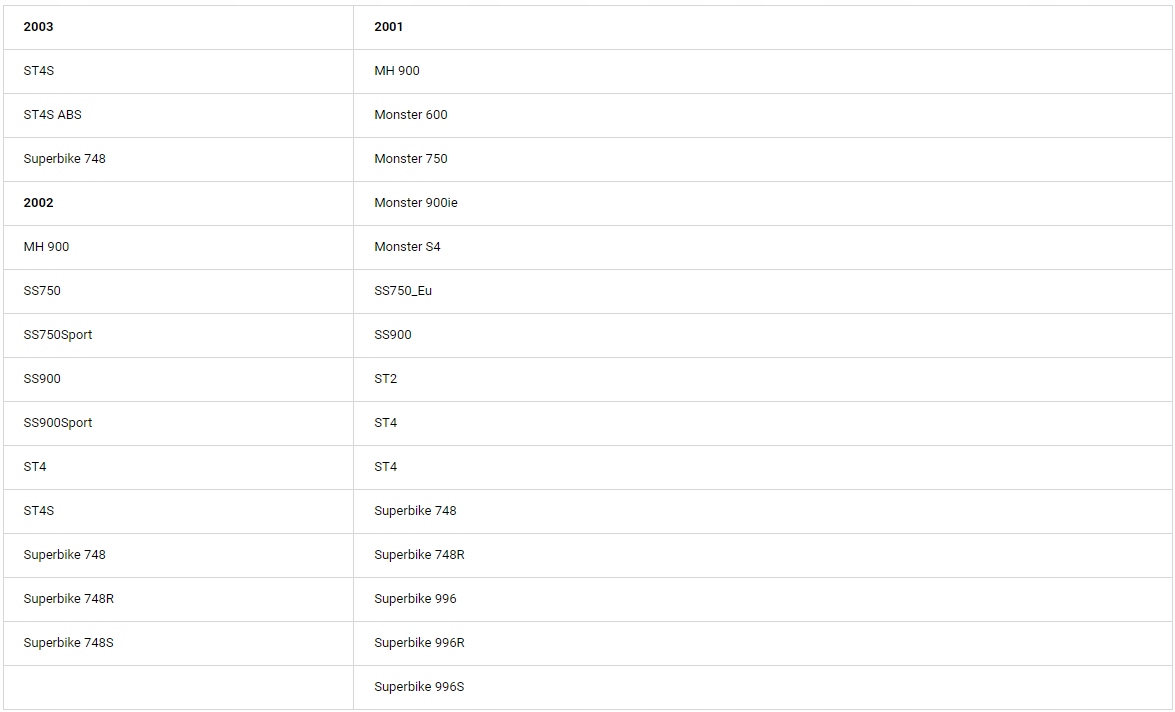Click Superbike 748R in the 2001 column

click(419, 555)
